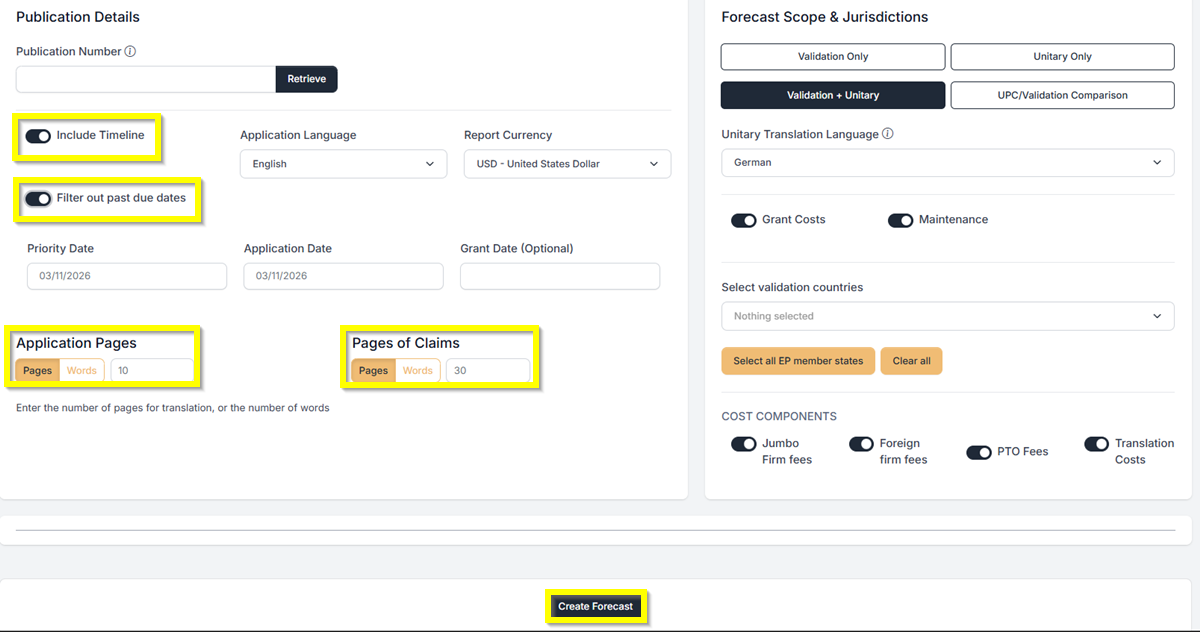Switch to UPC/Validation Comparison scope
Viewport: 1200px width, 632px height.
tap(1062, 95)
